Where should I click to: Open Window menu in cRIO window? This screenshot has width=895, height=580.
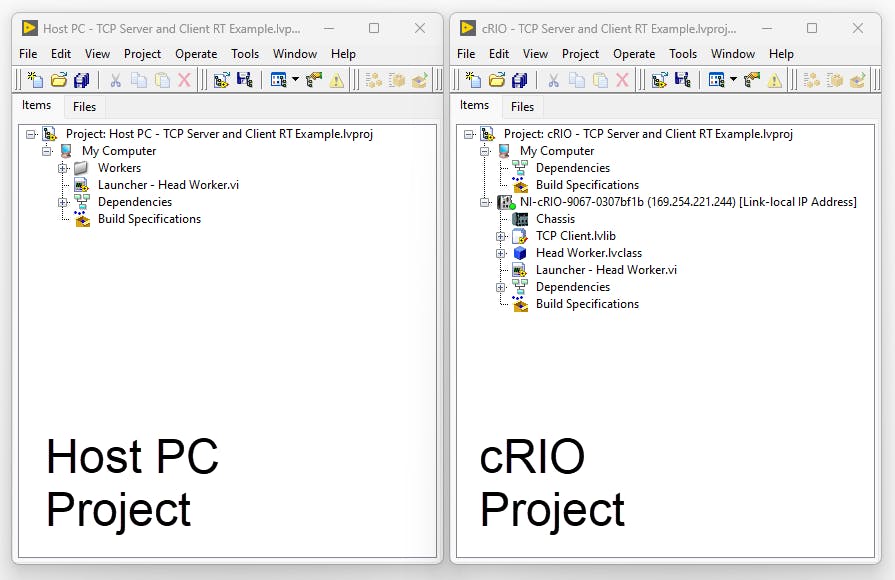(x=733, y=54)
